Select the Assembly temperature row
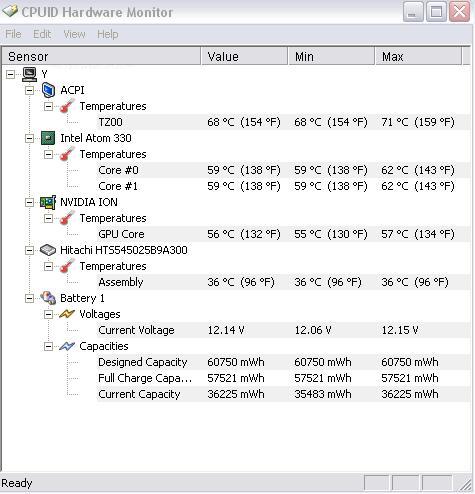Screen dimensions: 475x494 coord(283,282)
